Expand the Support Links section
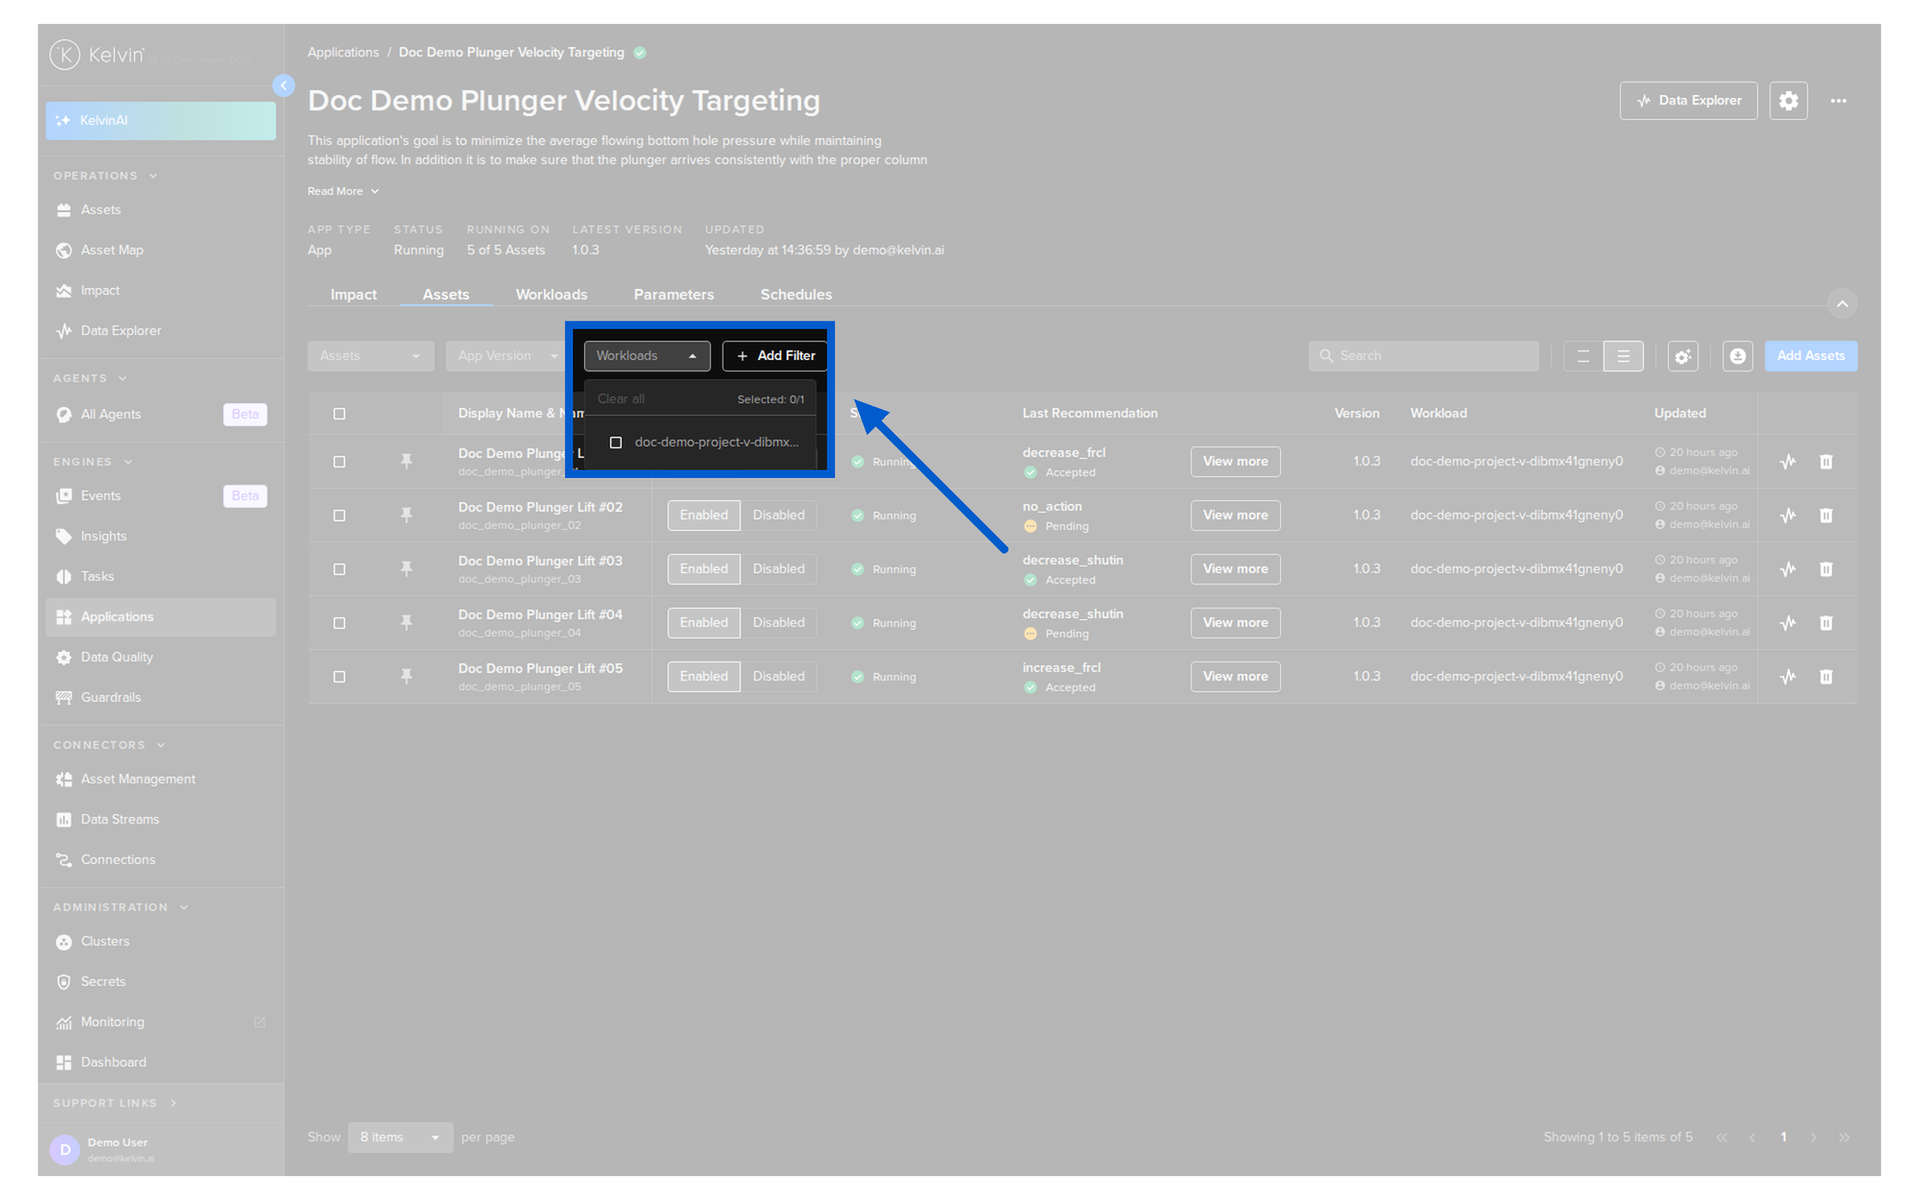 (x=115, y=1103)
